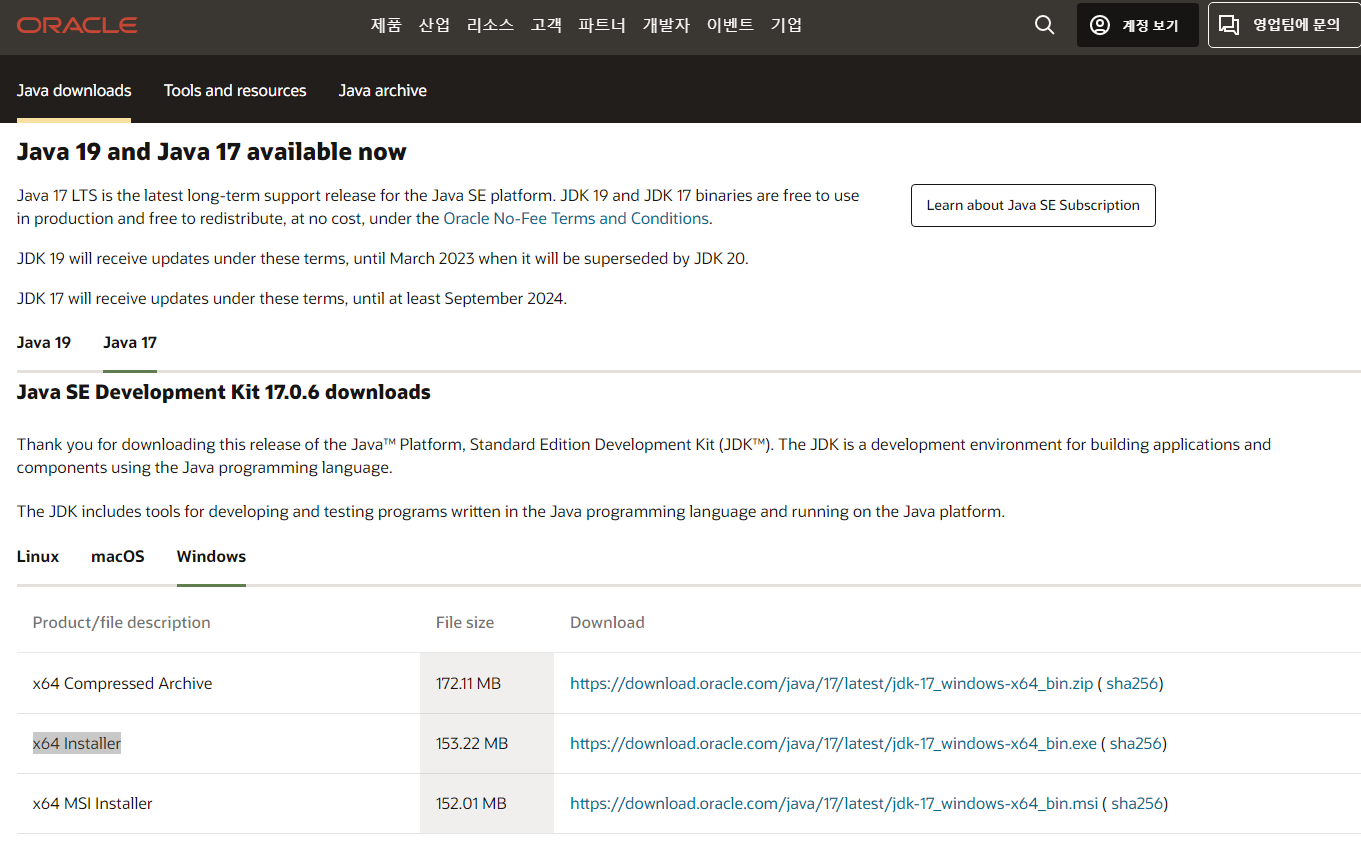Image resolution: width=1361 pixels, height=844 pixels.
Task: Download the windows-x64_bin.msi link
Action: [834, 804]
